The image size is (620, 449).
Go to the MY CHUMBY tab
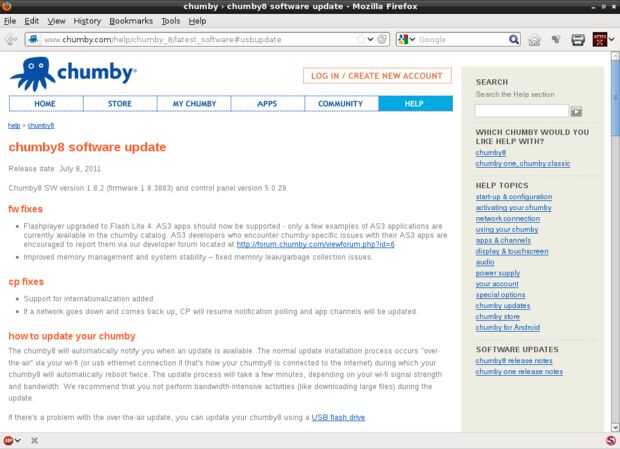194,104
